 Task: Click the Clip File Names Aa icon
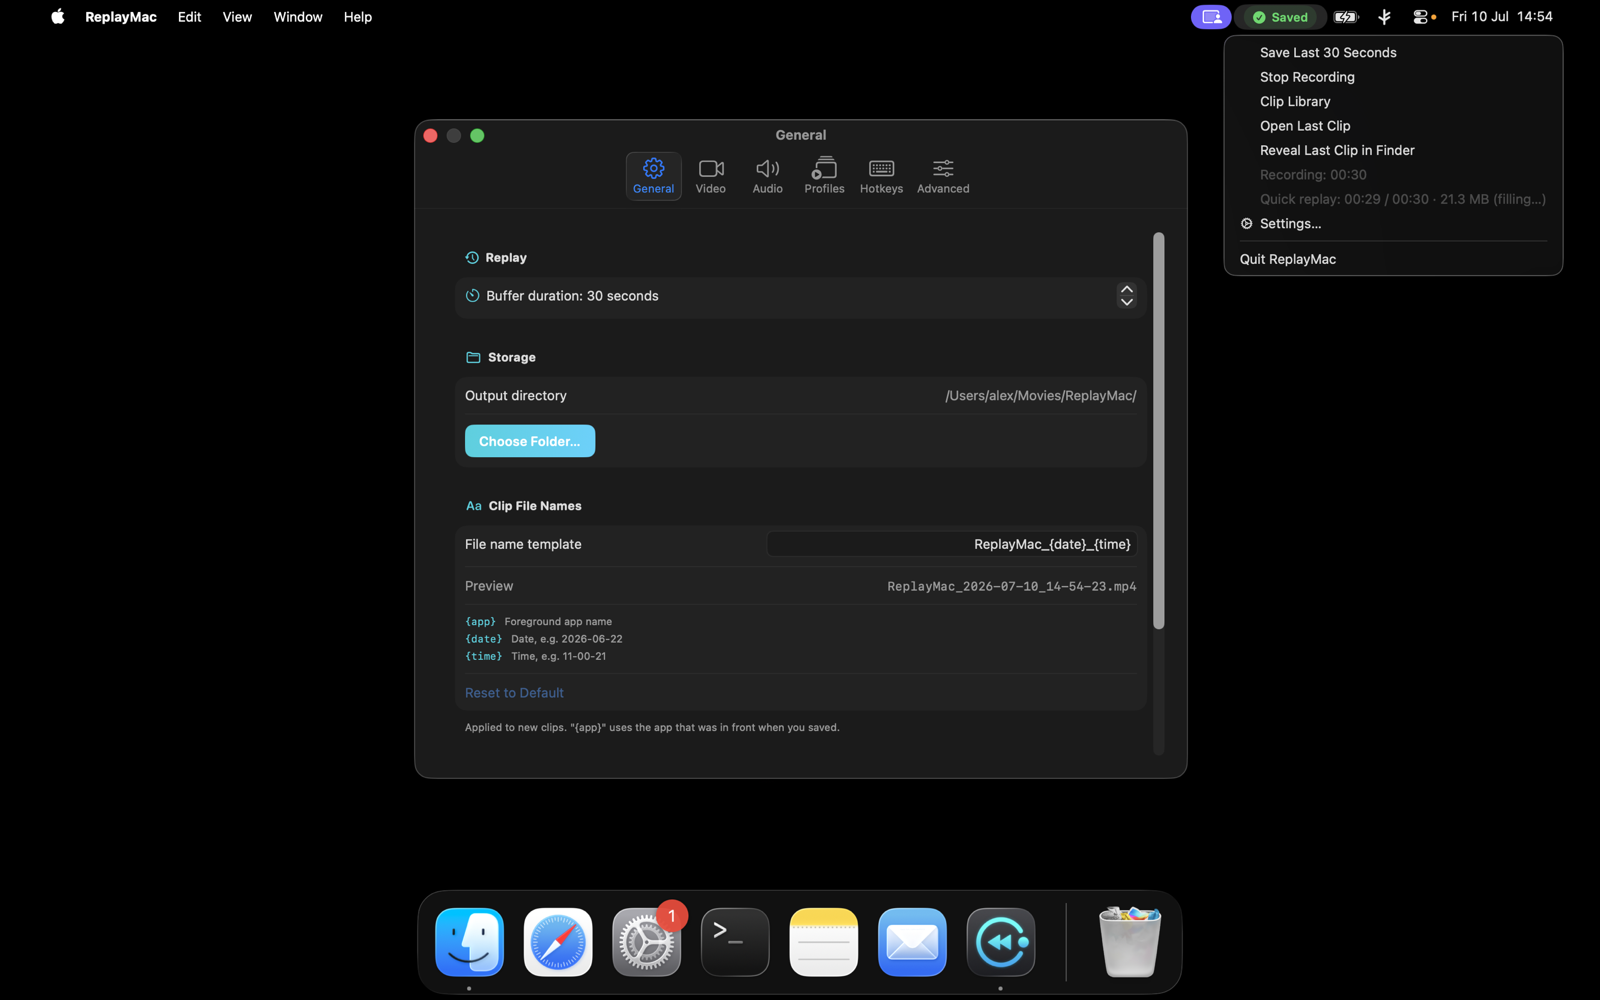click(474, 506)
